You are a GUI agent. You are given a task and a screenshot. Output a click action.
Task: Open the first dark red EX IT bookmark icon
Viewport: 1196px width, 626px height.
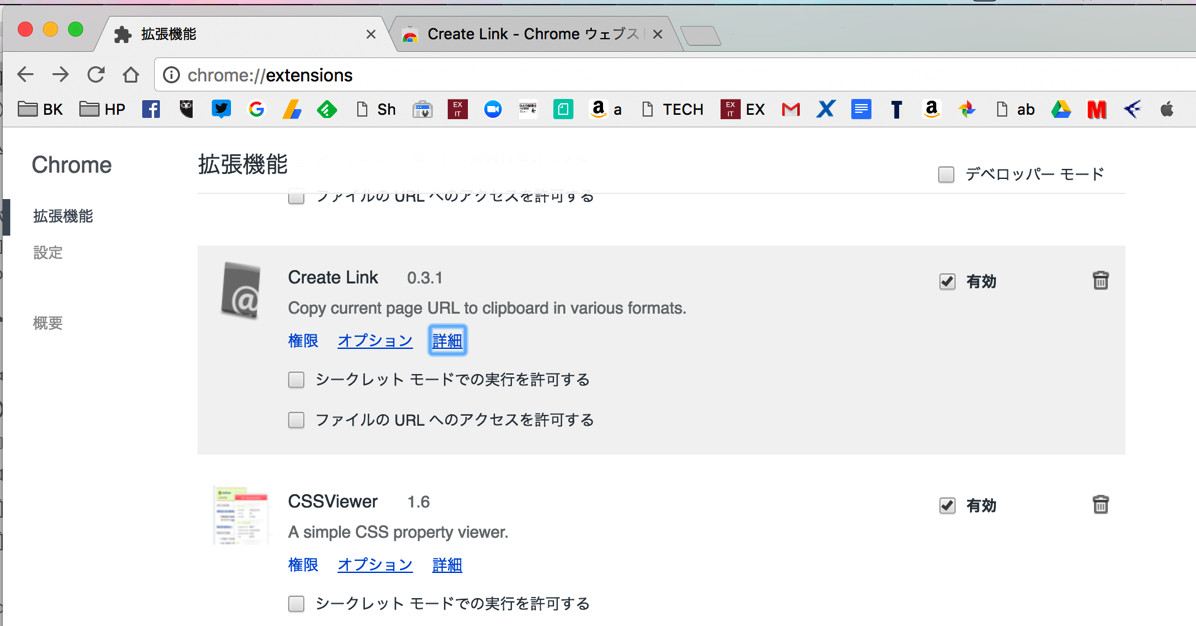[458, 109]
